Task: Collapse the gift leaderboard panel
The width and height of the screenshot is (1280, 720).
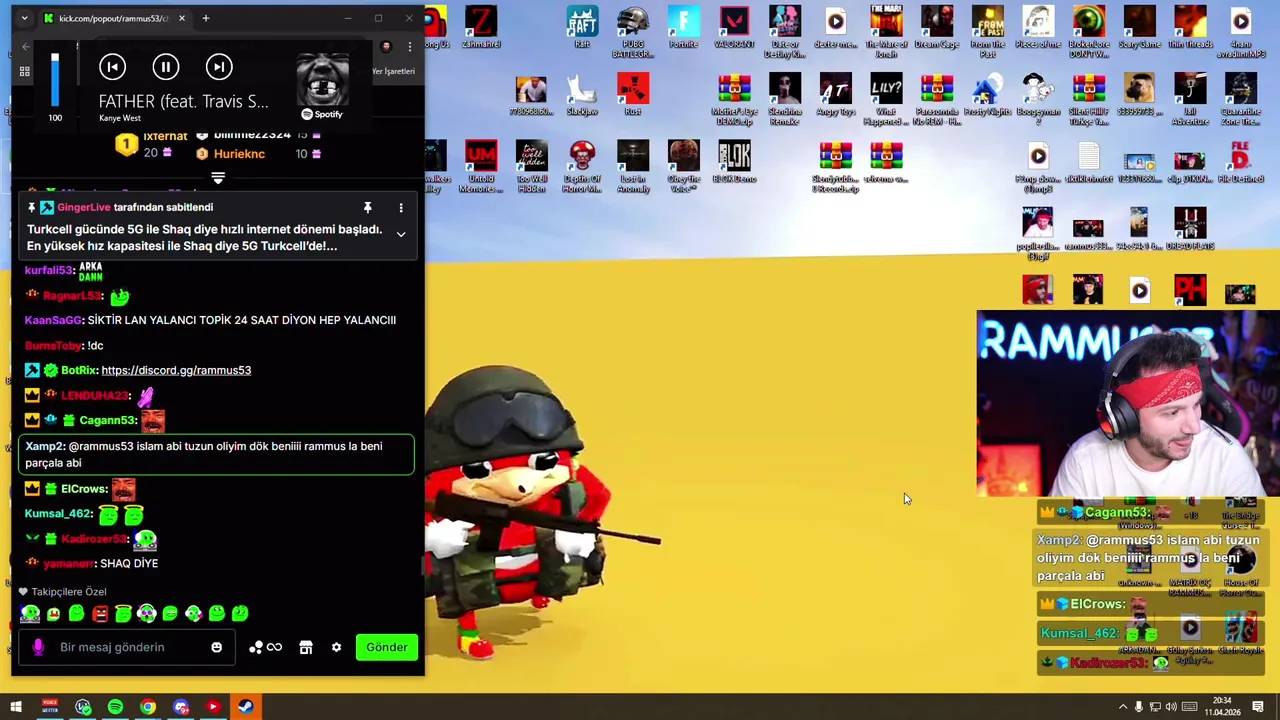Action: (218, 178)
